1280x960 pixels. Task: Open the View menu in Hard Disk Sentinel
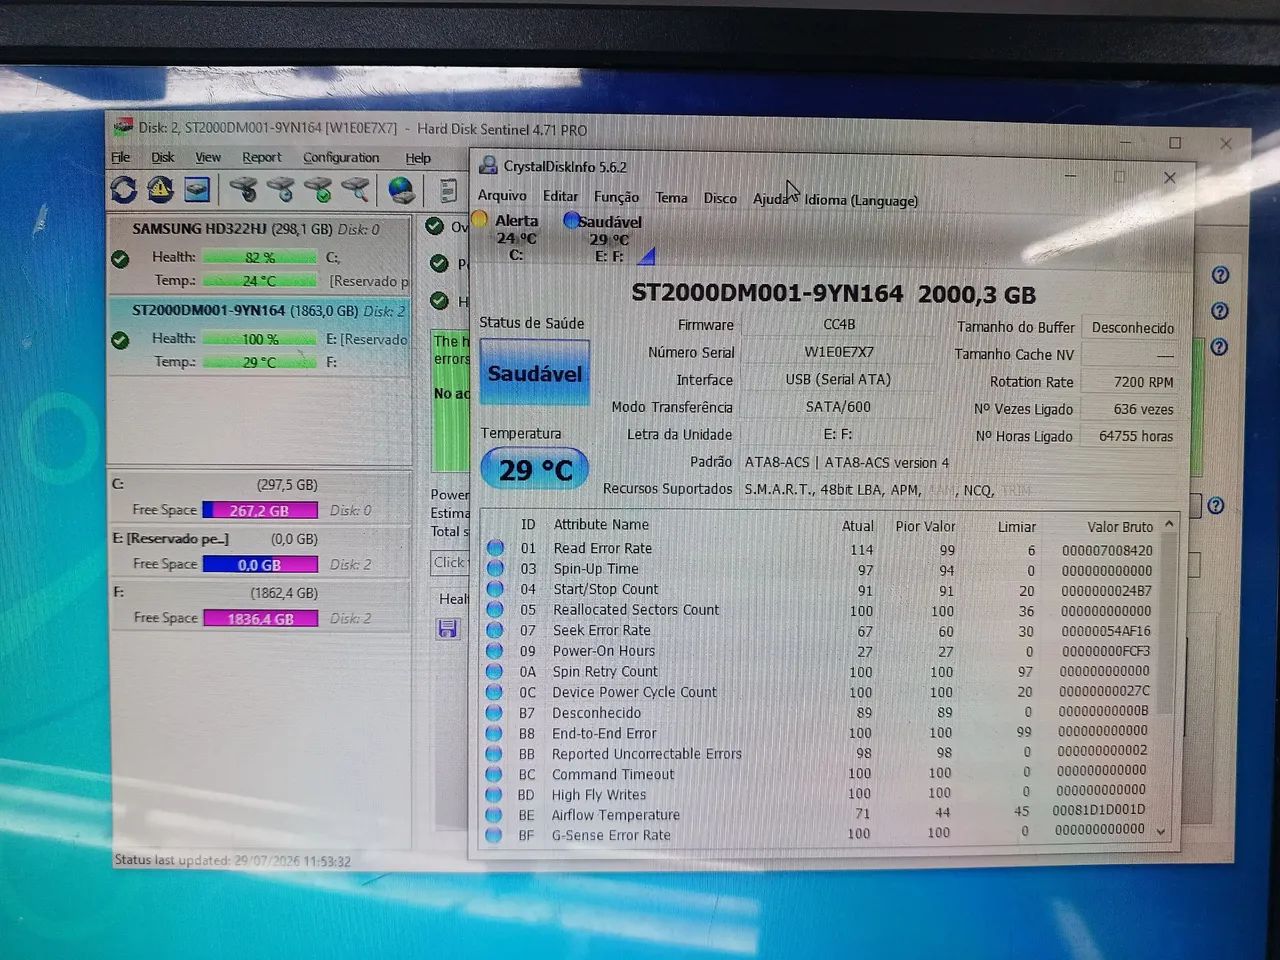coord(208,157)
